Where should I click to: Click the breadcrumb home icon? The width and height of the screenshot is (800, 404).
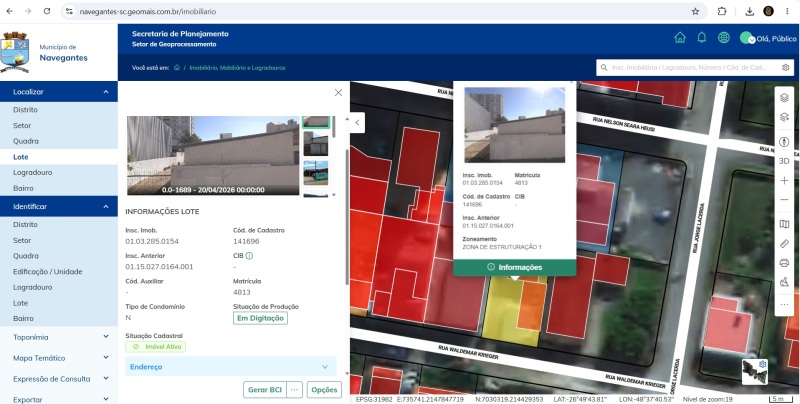[177, 67]
